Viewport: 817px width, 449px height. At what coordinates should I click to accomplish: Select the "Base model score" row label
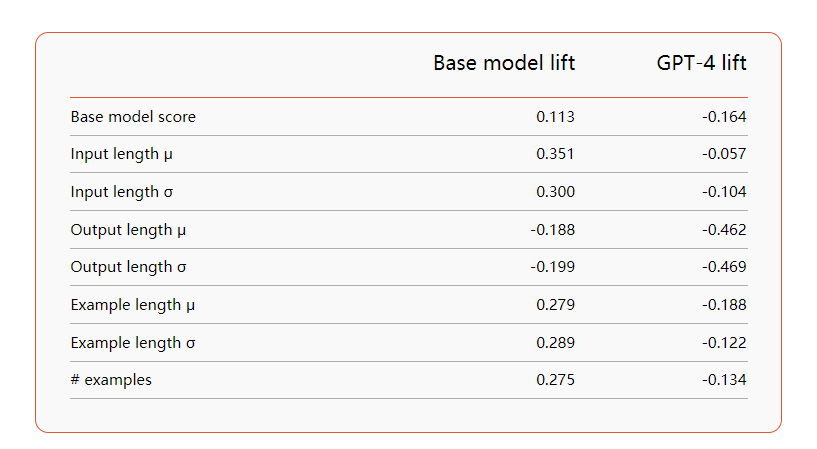click(x=133, y=117)
